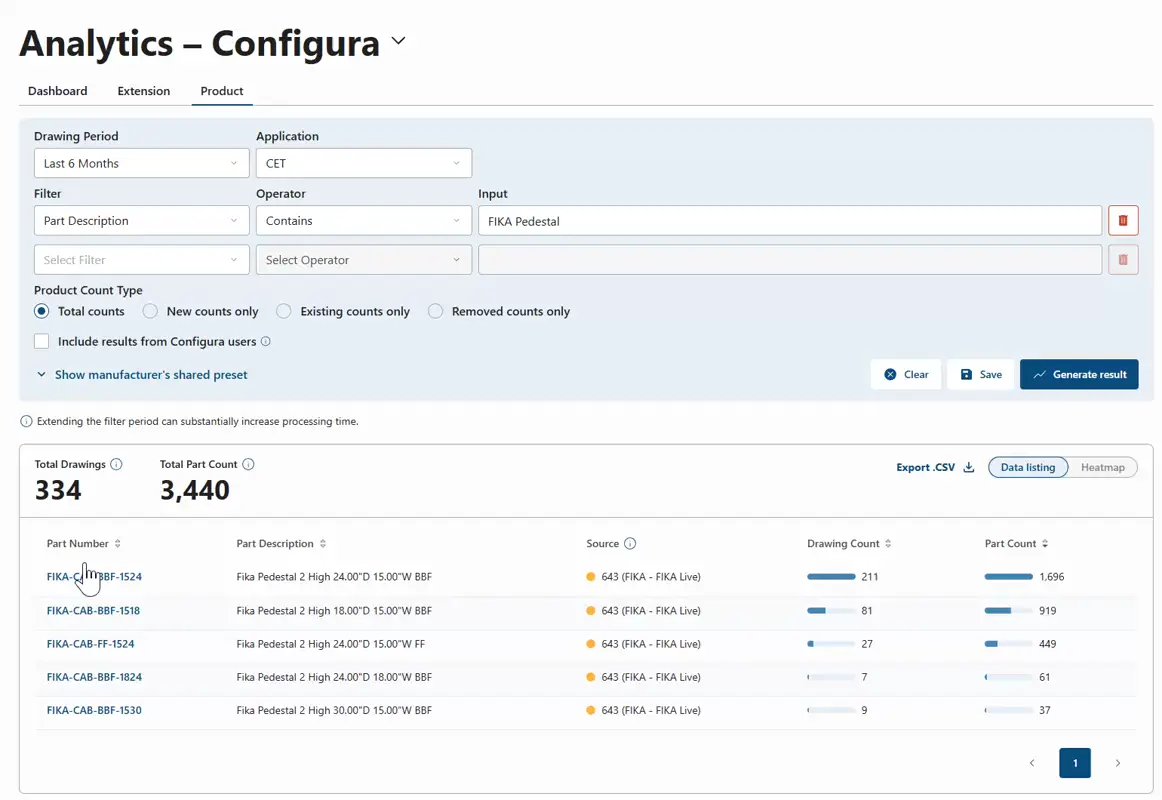The height and width of the screenshot is (800, 1162).
Task: Enable Include results from Configura users checkbox
Action: (42, 341)
